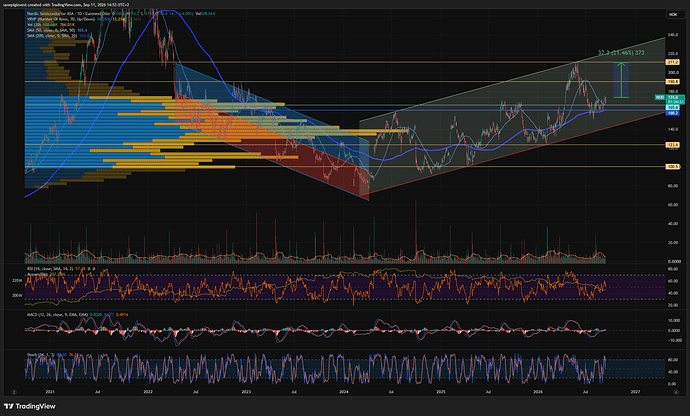This screenshot has height=416, width=690.
Task: Click the 2025 time axis label
Action: point(441,392)
